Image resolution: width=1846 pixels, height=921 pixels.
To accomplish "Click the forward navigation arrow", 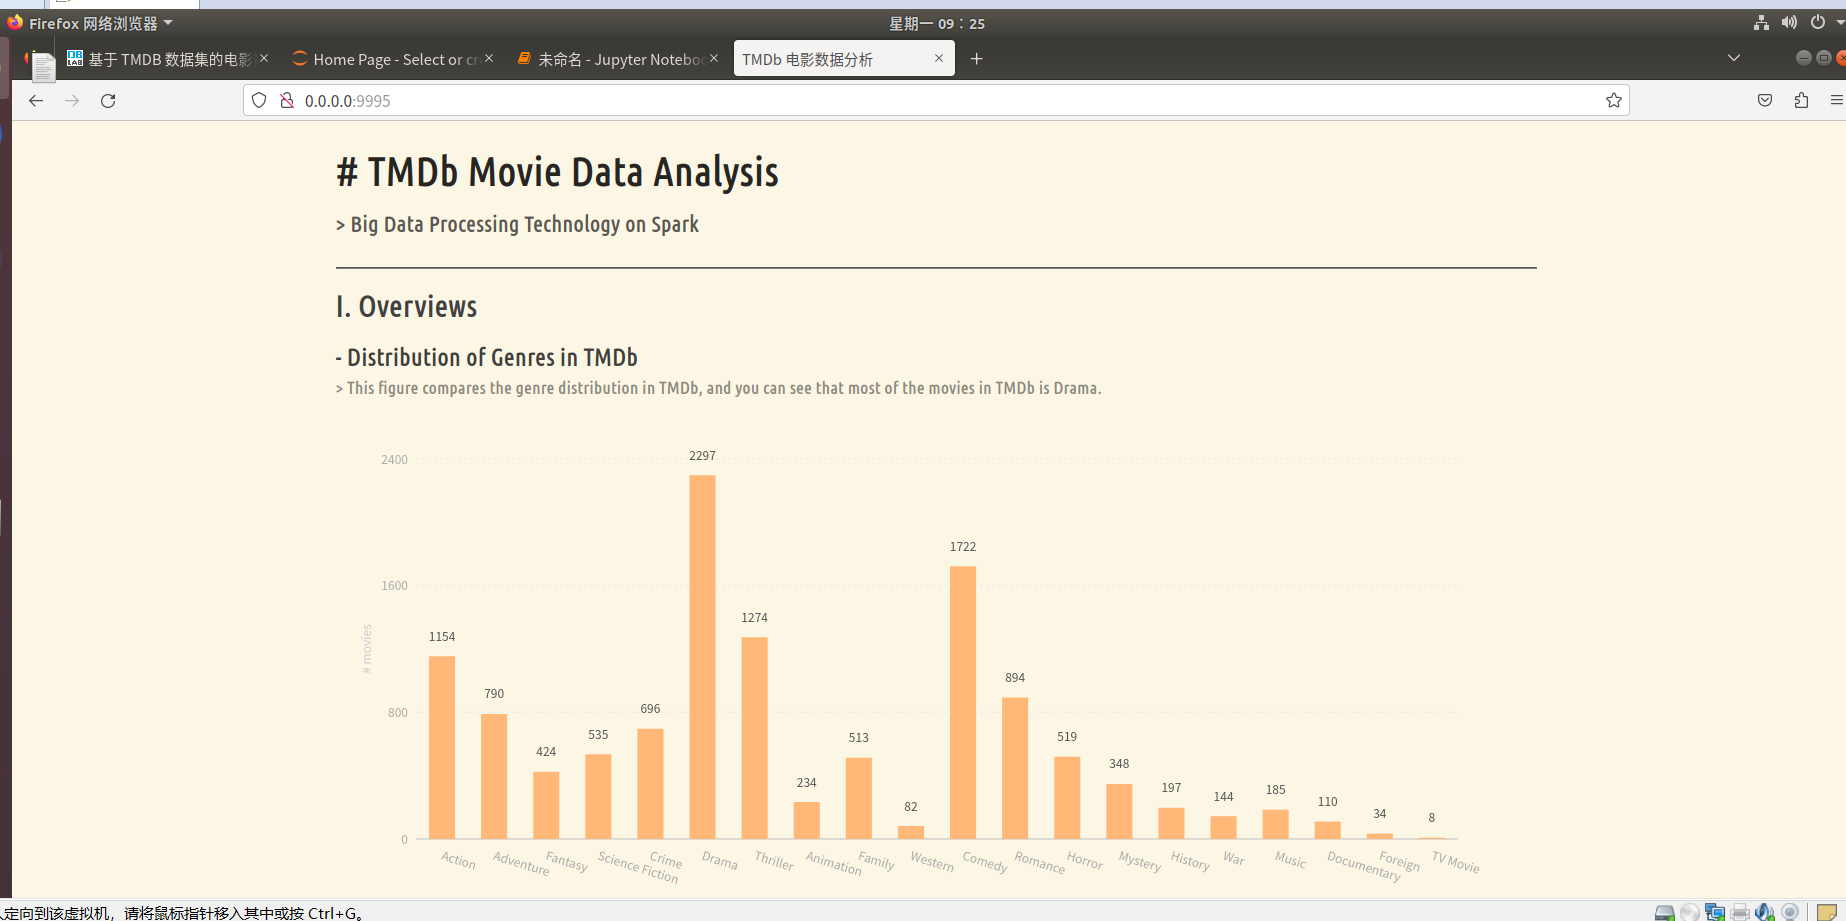I will (72, 100).
